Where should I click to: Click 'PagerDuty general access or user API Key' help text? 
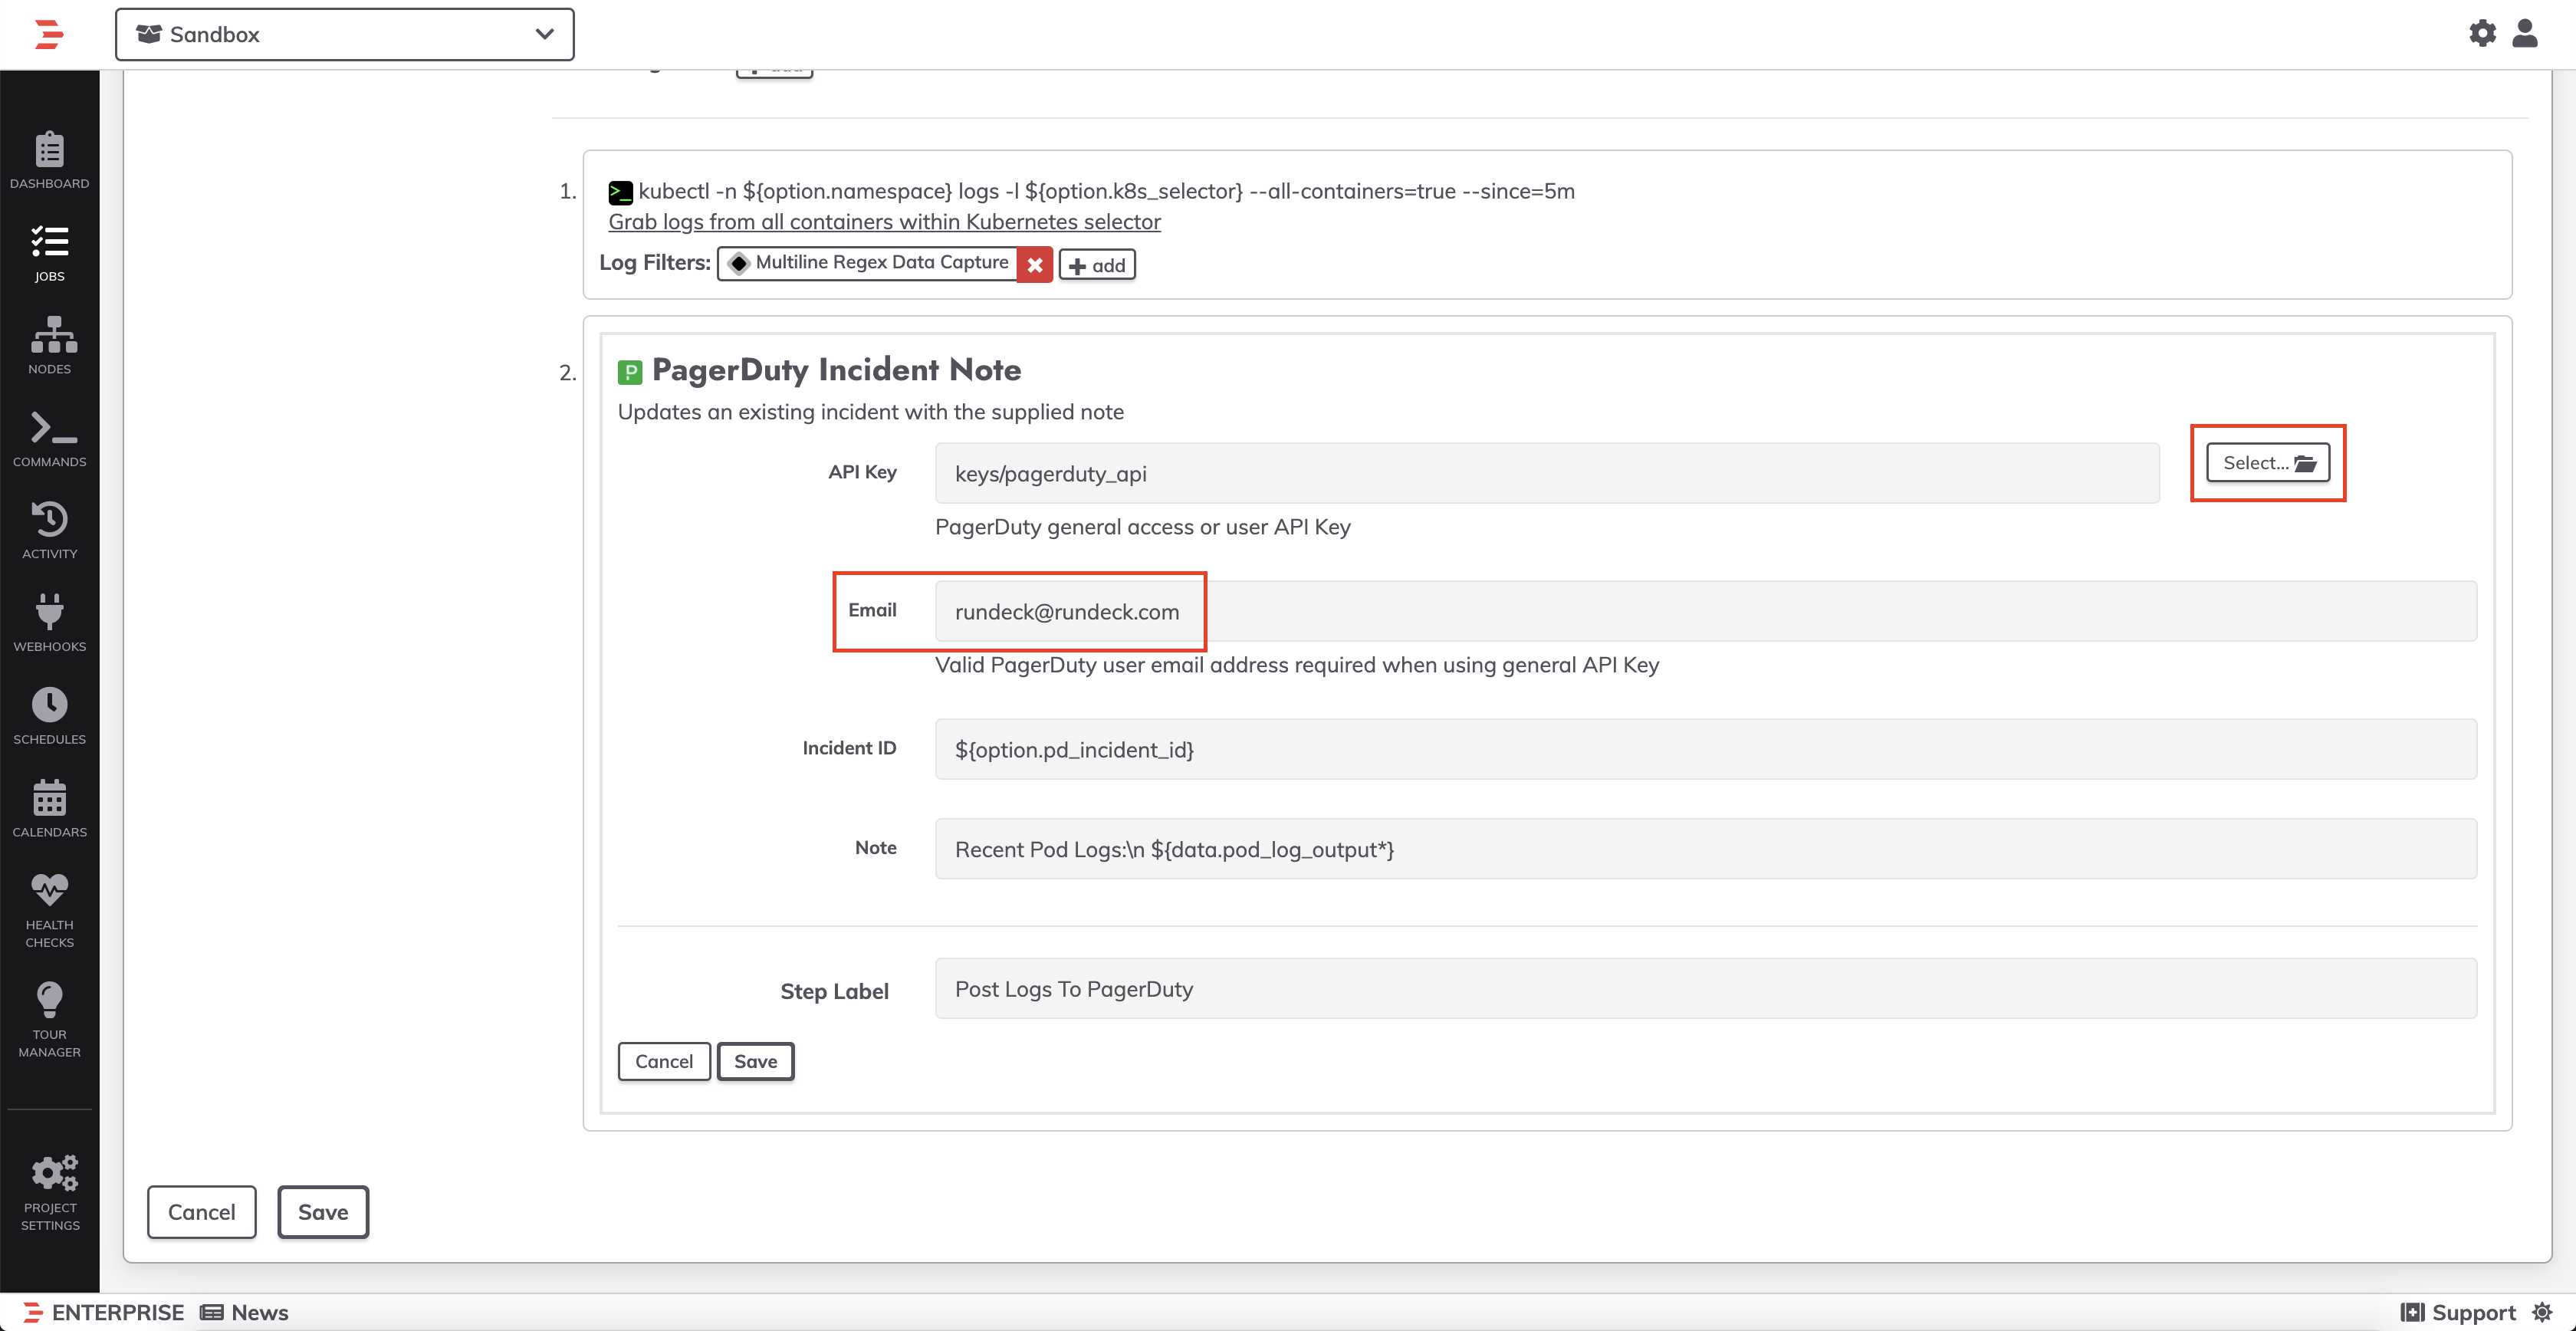1143,527
